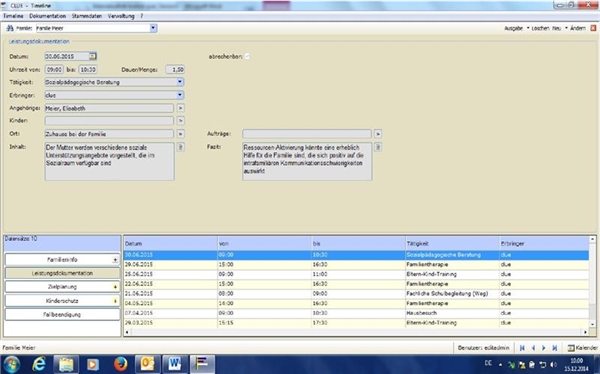Jump to first record navigation arrow
600x374 pixels.
(522, 348)
